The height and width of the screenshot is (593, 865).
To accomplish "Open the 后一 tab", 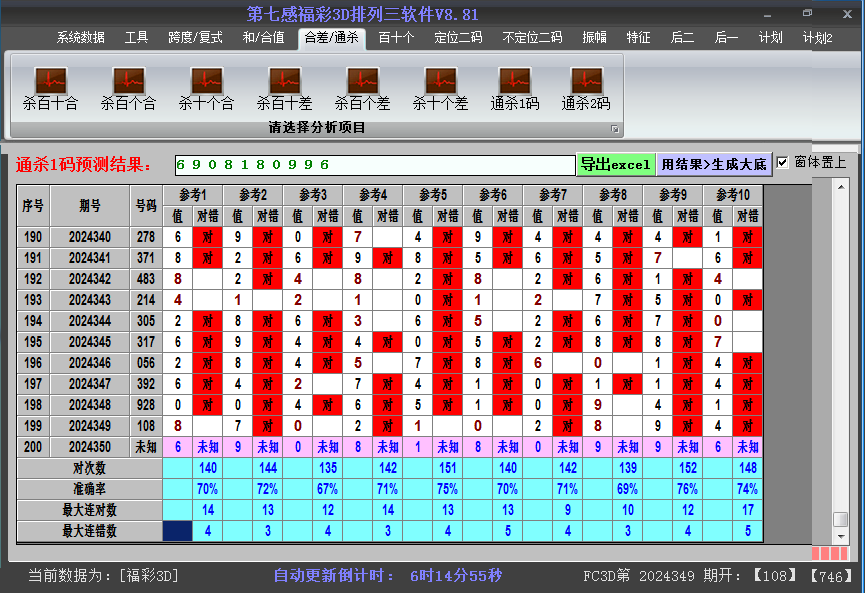I will click(726, 38).
